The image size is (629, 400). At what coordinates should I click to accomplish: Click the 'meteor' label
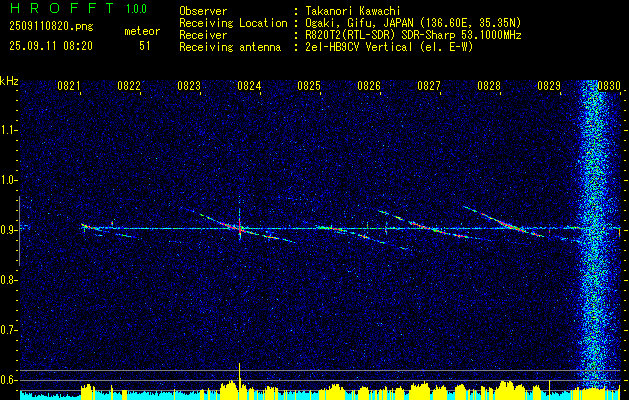click(142, 31)
